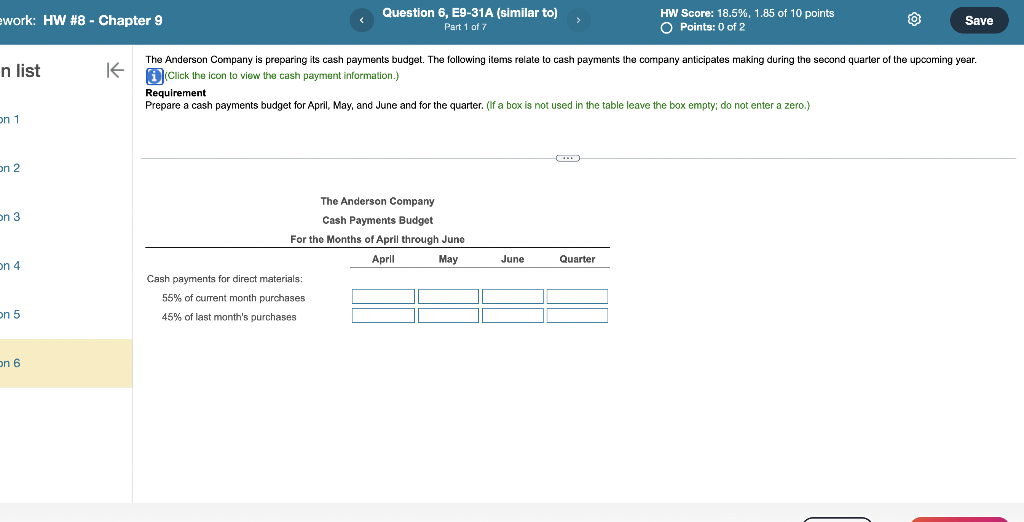Viewport: 1024px width, 522px height.
Task: Open the cash payment information icon
Action: point(154,76)
